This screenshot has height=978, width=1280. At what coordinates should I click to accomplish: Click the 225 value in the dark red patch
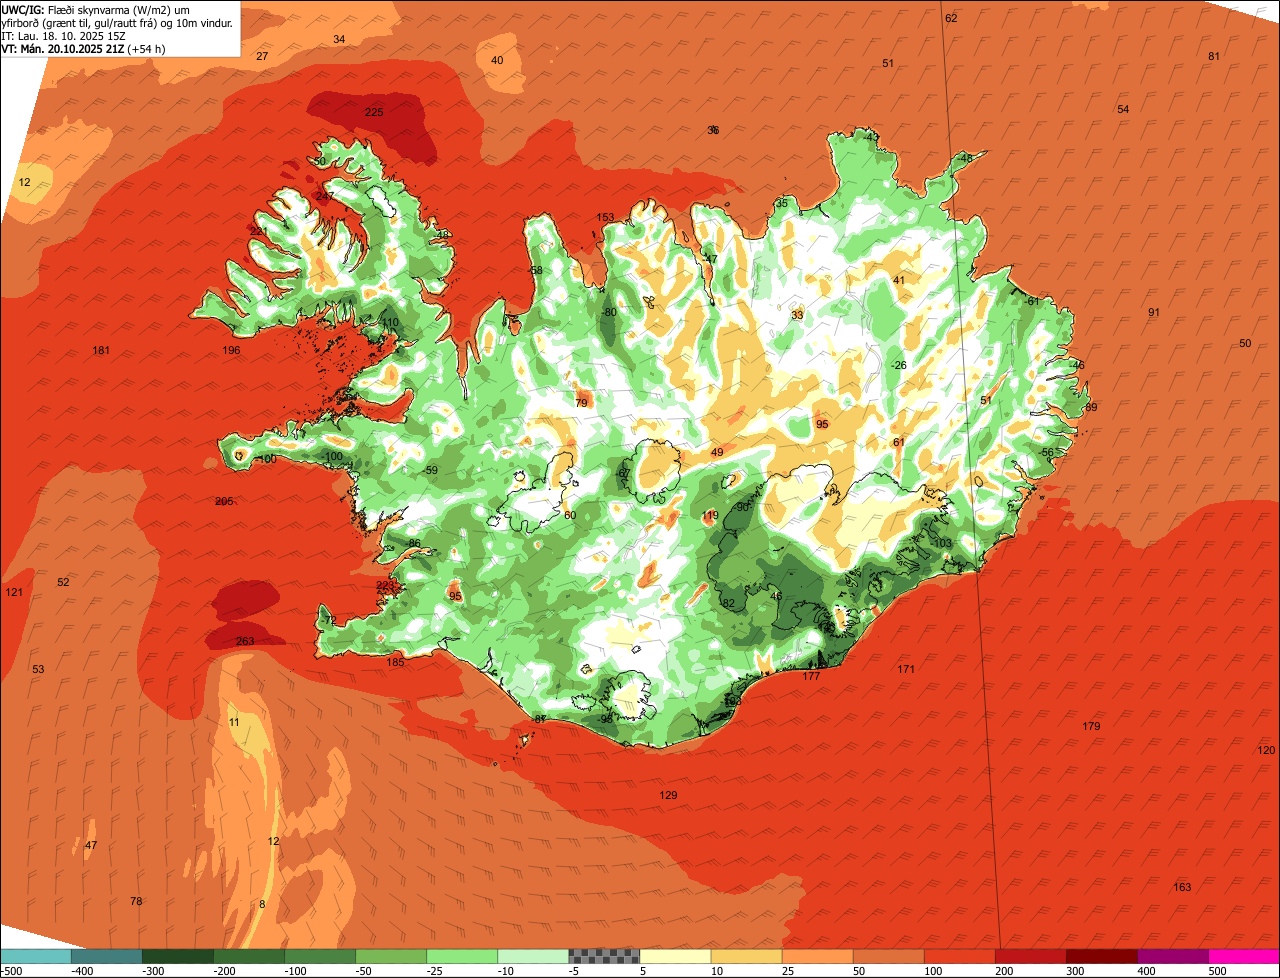(x=374, y=112)
